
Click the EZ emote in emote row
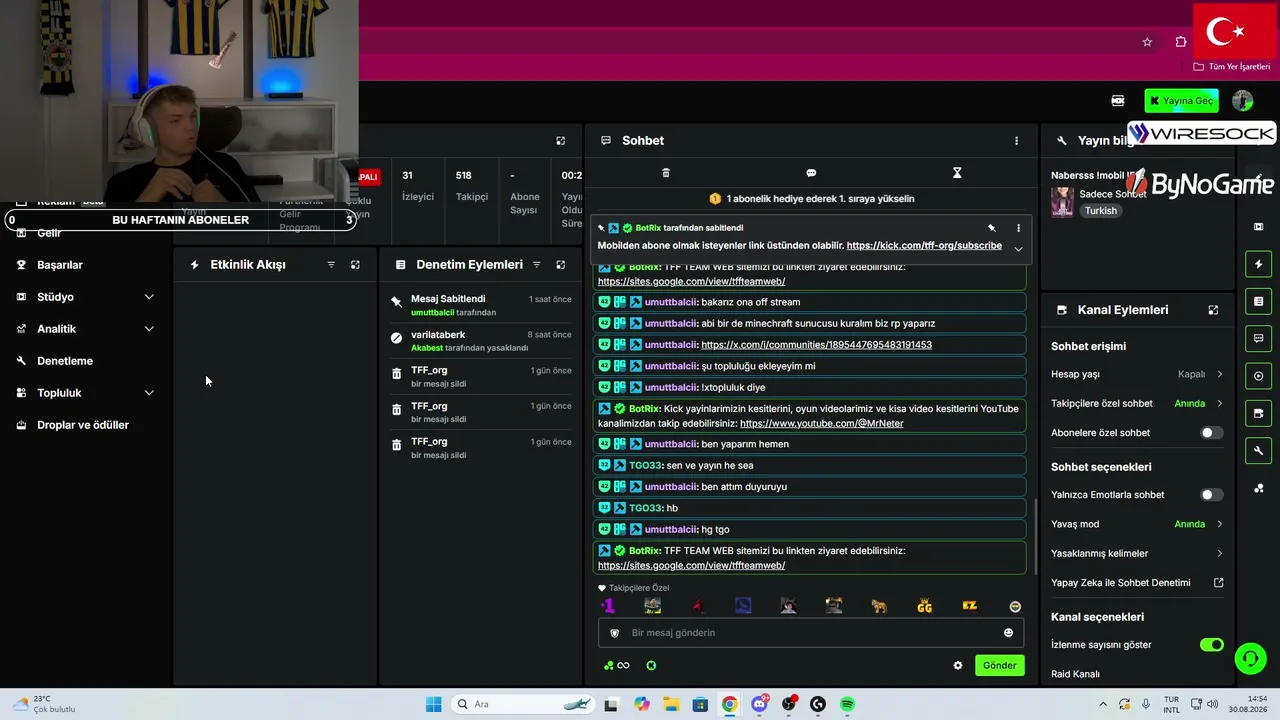969,606
